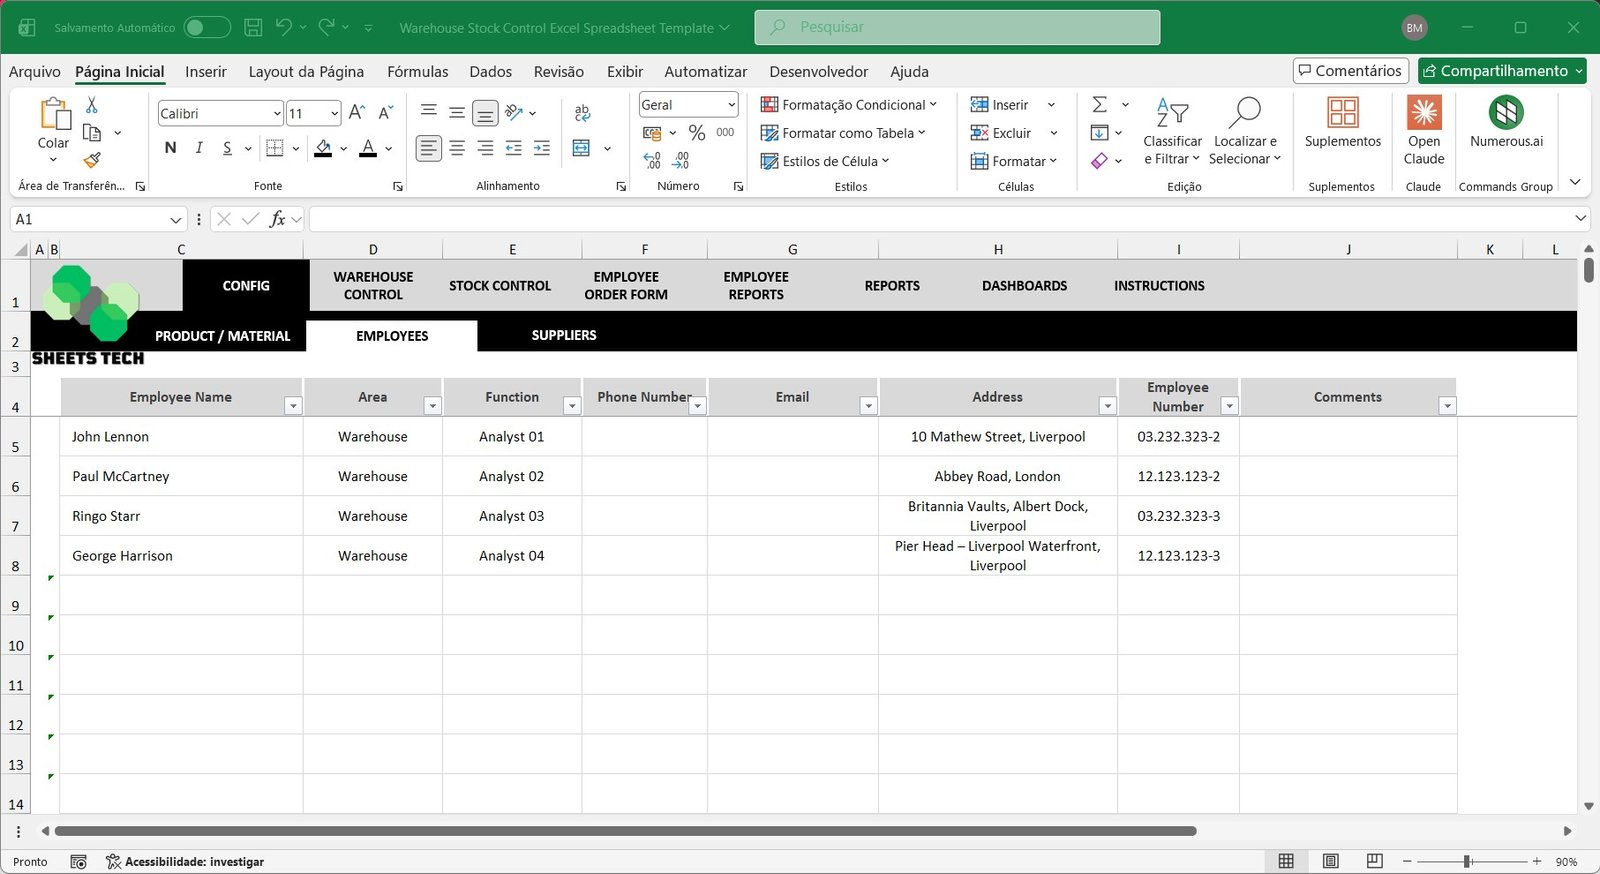Go to WAREHOUSE CONTROL section

pos(373,285)
